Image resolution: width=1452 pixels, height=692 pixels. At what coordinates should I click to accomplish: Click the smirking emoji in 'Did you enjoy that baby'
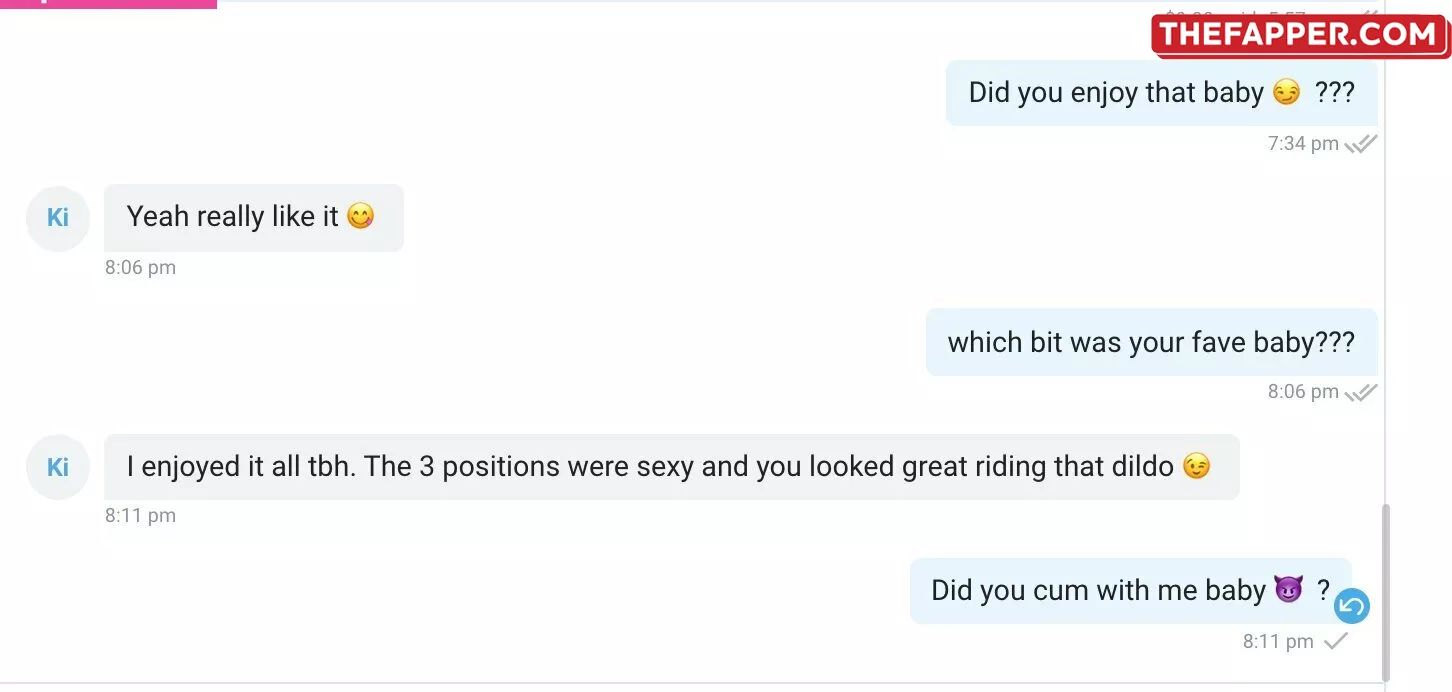1286,93
